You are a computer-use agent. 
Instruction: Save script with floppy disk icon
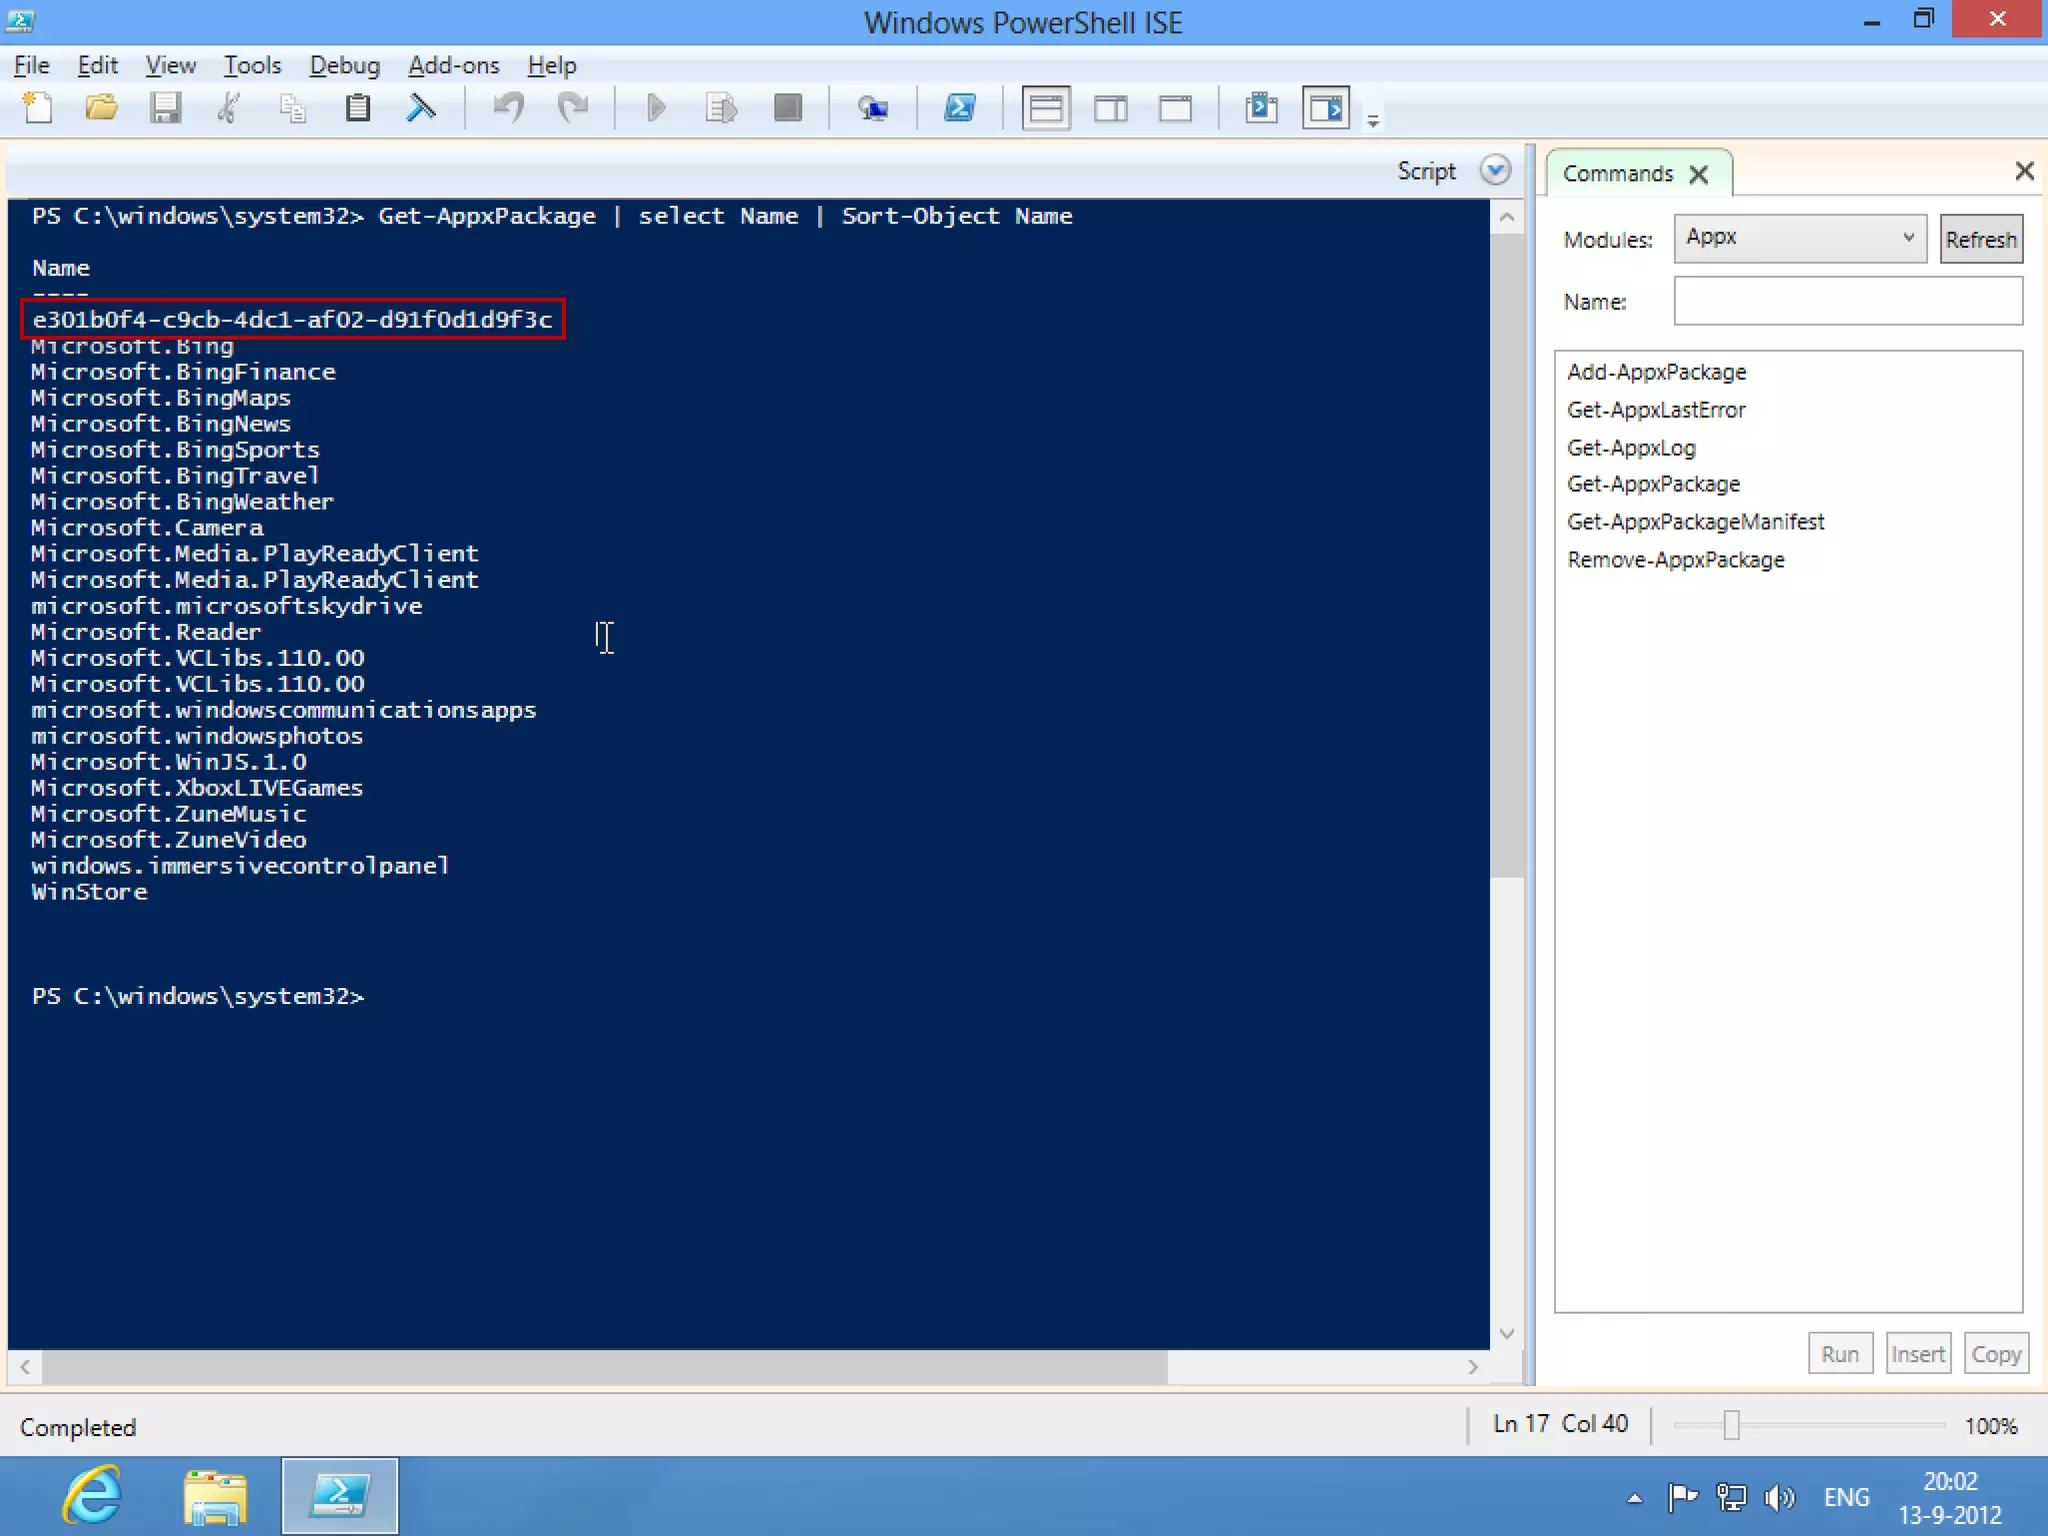coord(165,107)
